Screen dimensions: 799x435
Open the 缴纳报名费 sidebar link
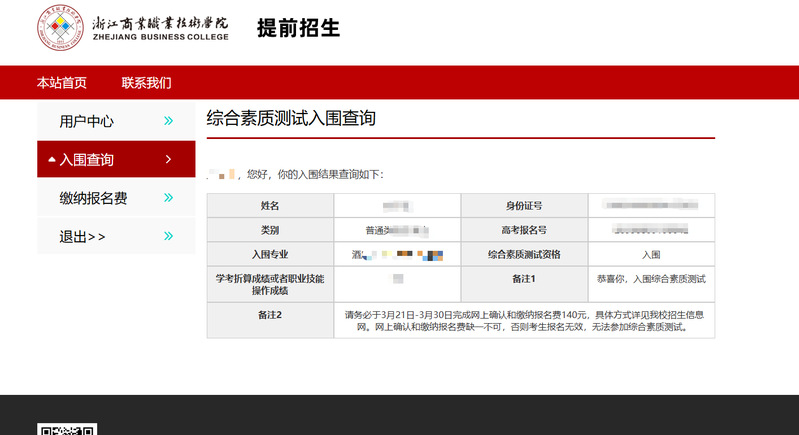tap(93, 198)
